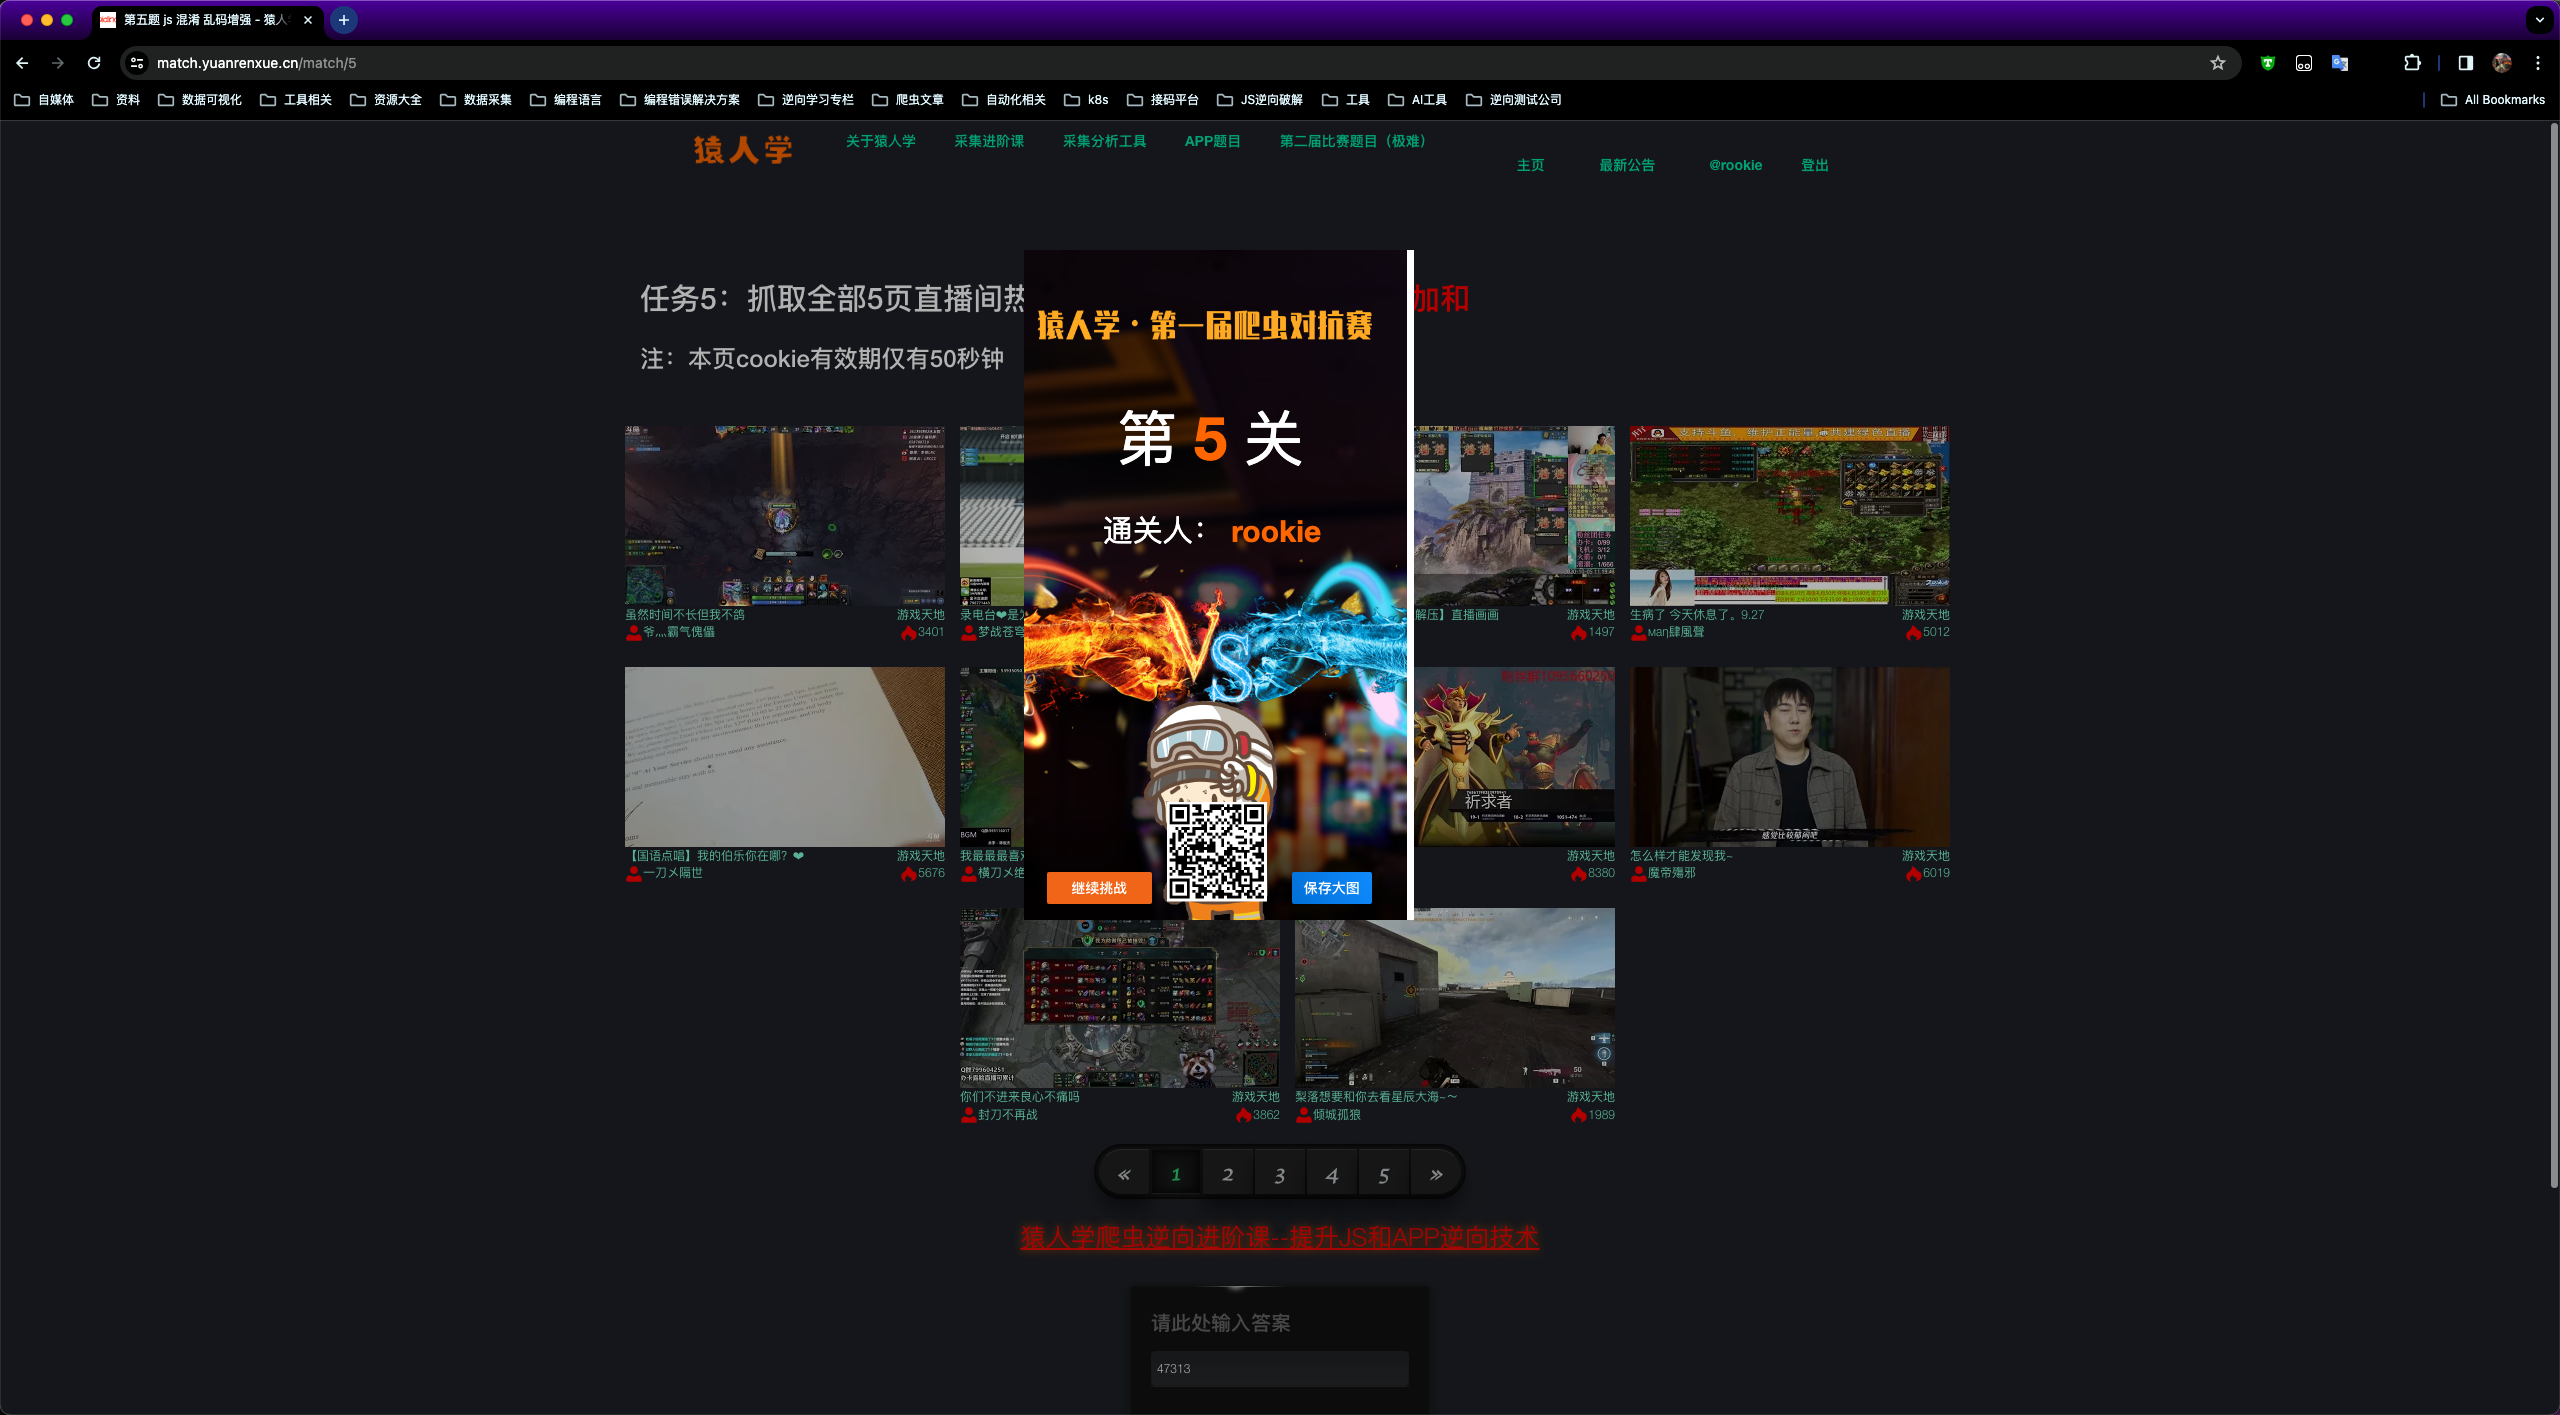Screen dimensions: 2560x1415
Task: Click the 采集分析工具 nav menu item
Action: click(x=1104, y=141)
